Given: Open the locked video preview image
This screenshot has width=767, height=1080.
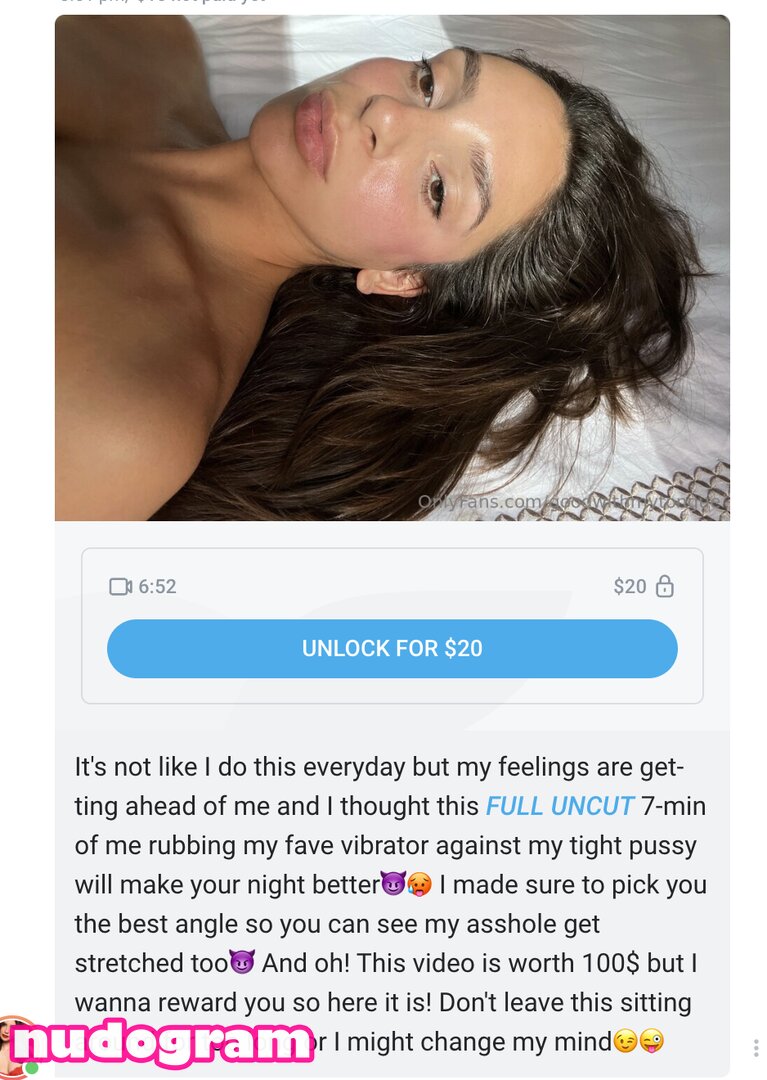Looking at the screenshot, I should click(392, 268).
